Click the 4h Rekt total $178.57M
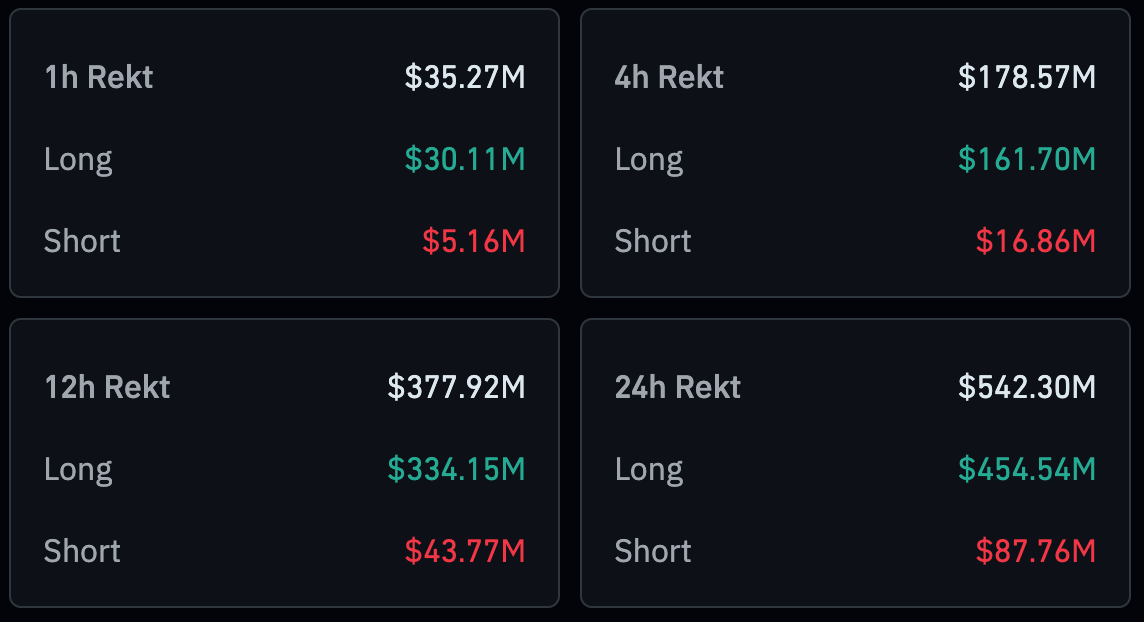1144x622 pixels. 1027,77
